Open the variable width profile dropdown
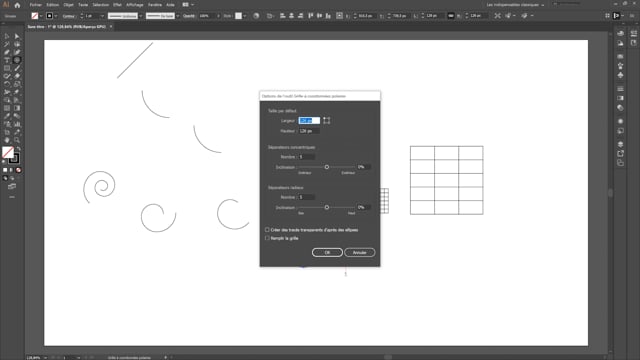Screen dimensions: 640x360 (141, 16)
